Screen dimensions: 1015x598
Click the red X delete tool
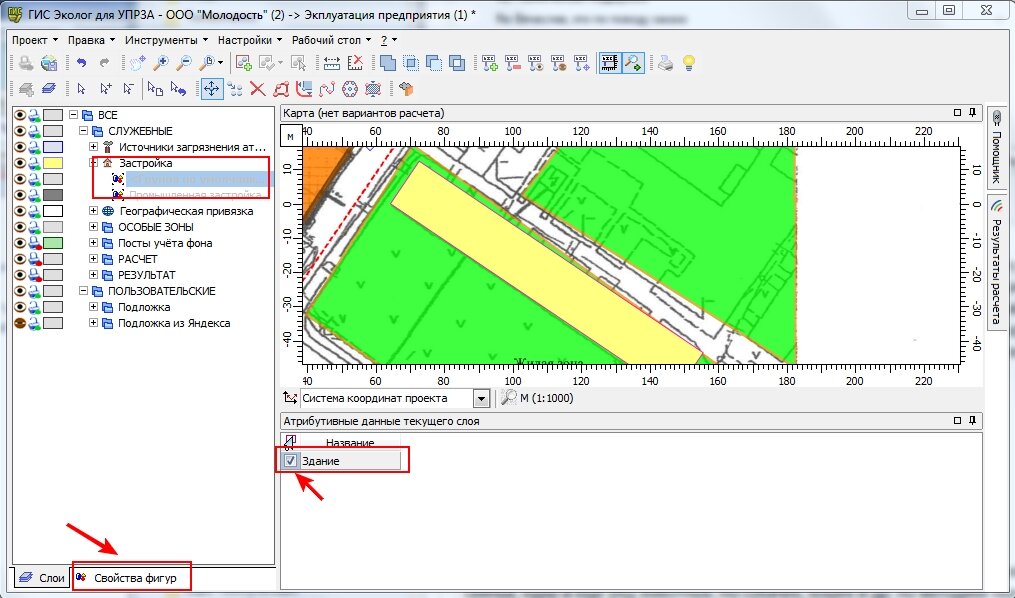click(x=258, y=89)
